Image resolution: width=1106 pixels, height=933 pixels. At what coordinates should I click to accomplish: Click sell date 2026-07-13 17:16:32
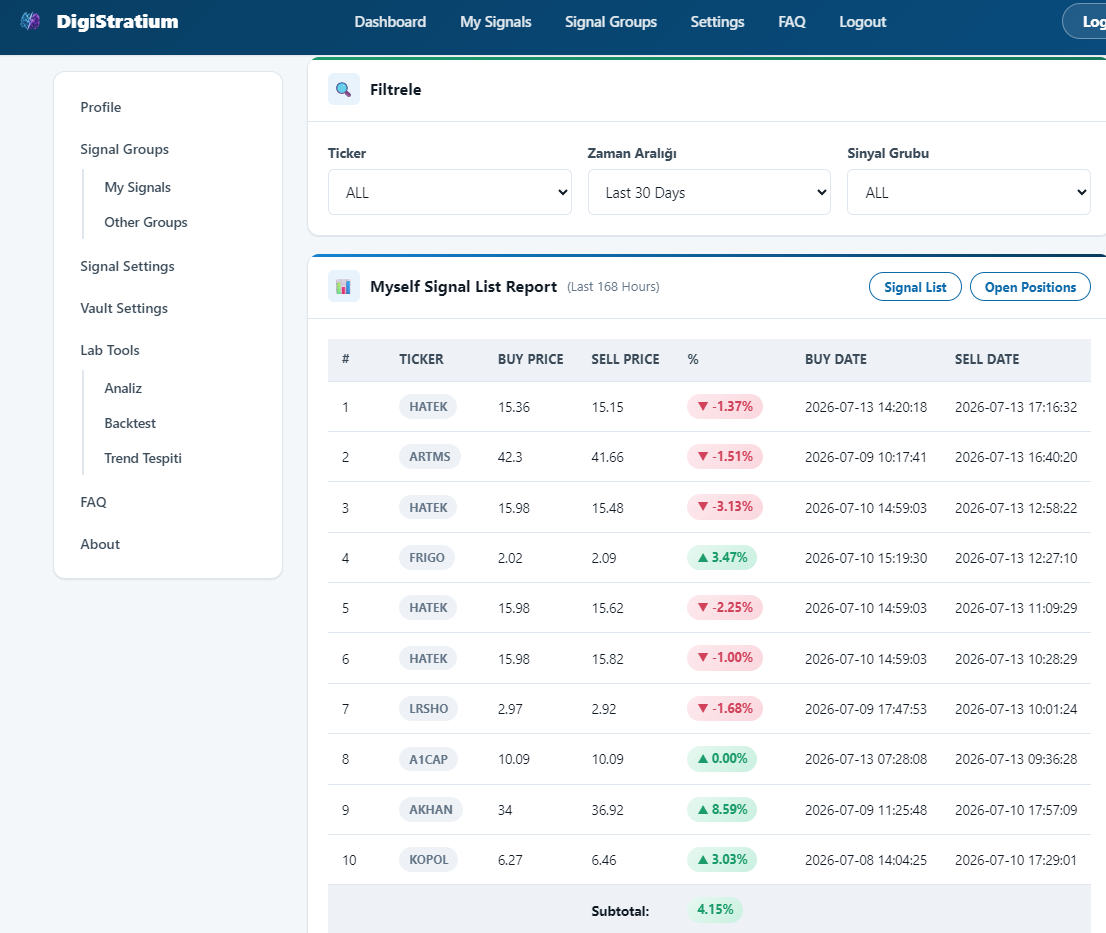tap(1016, 407)
